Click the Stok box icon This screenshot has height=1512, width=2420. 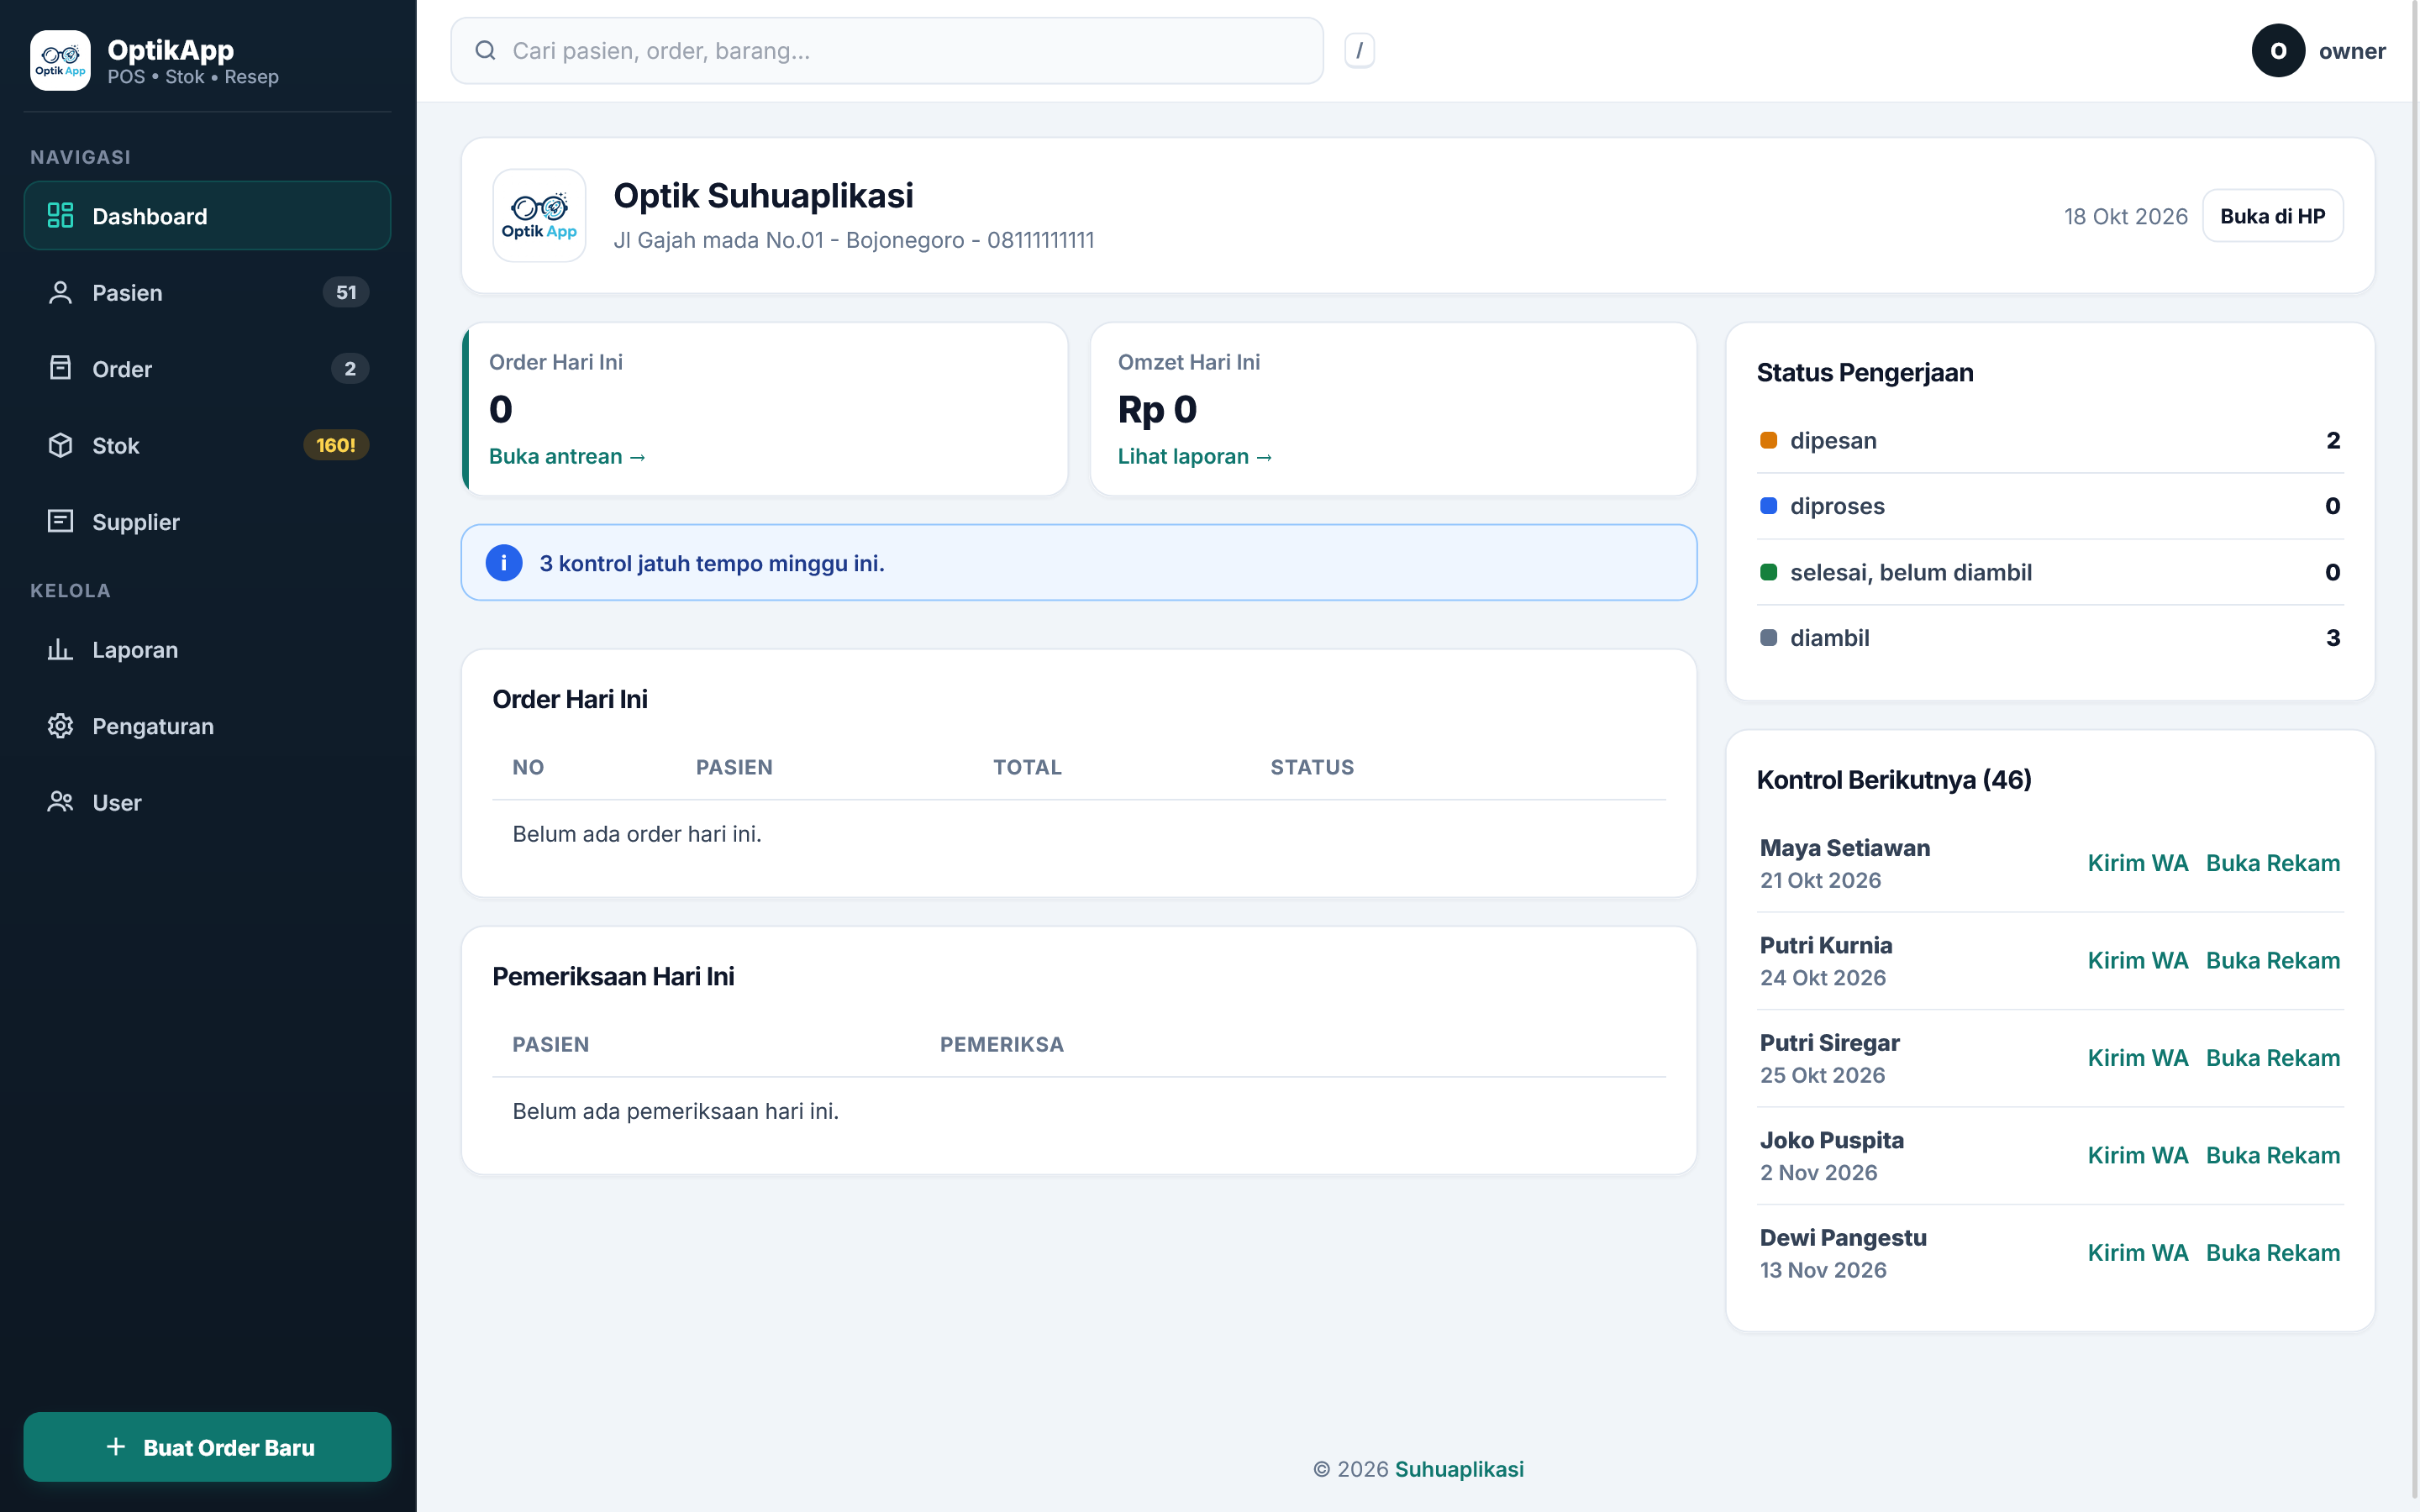60,445
